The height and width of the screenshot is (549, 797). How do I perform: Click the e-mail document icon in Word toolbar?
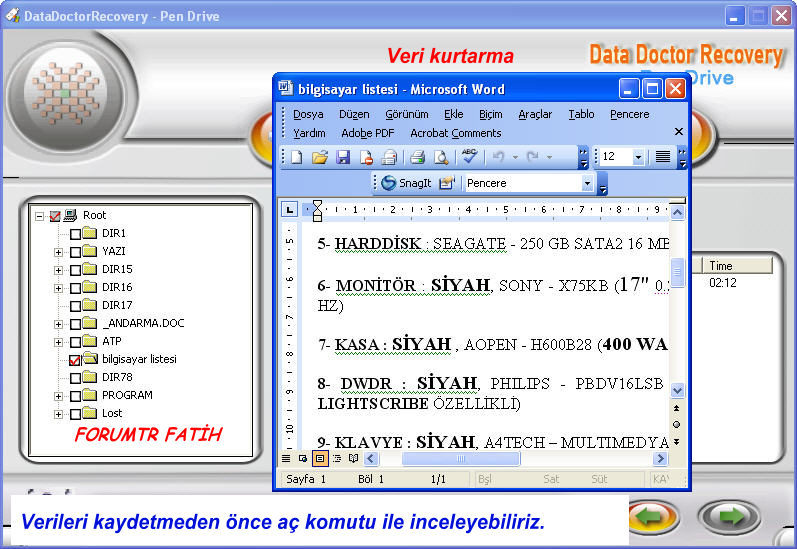tap(389, 157)
